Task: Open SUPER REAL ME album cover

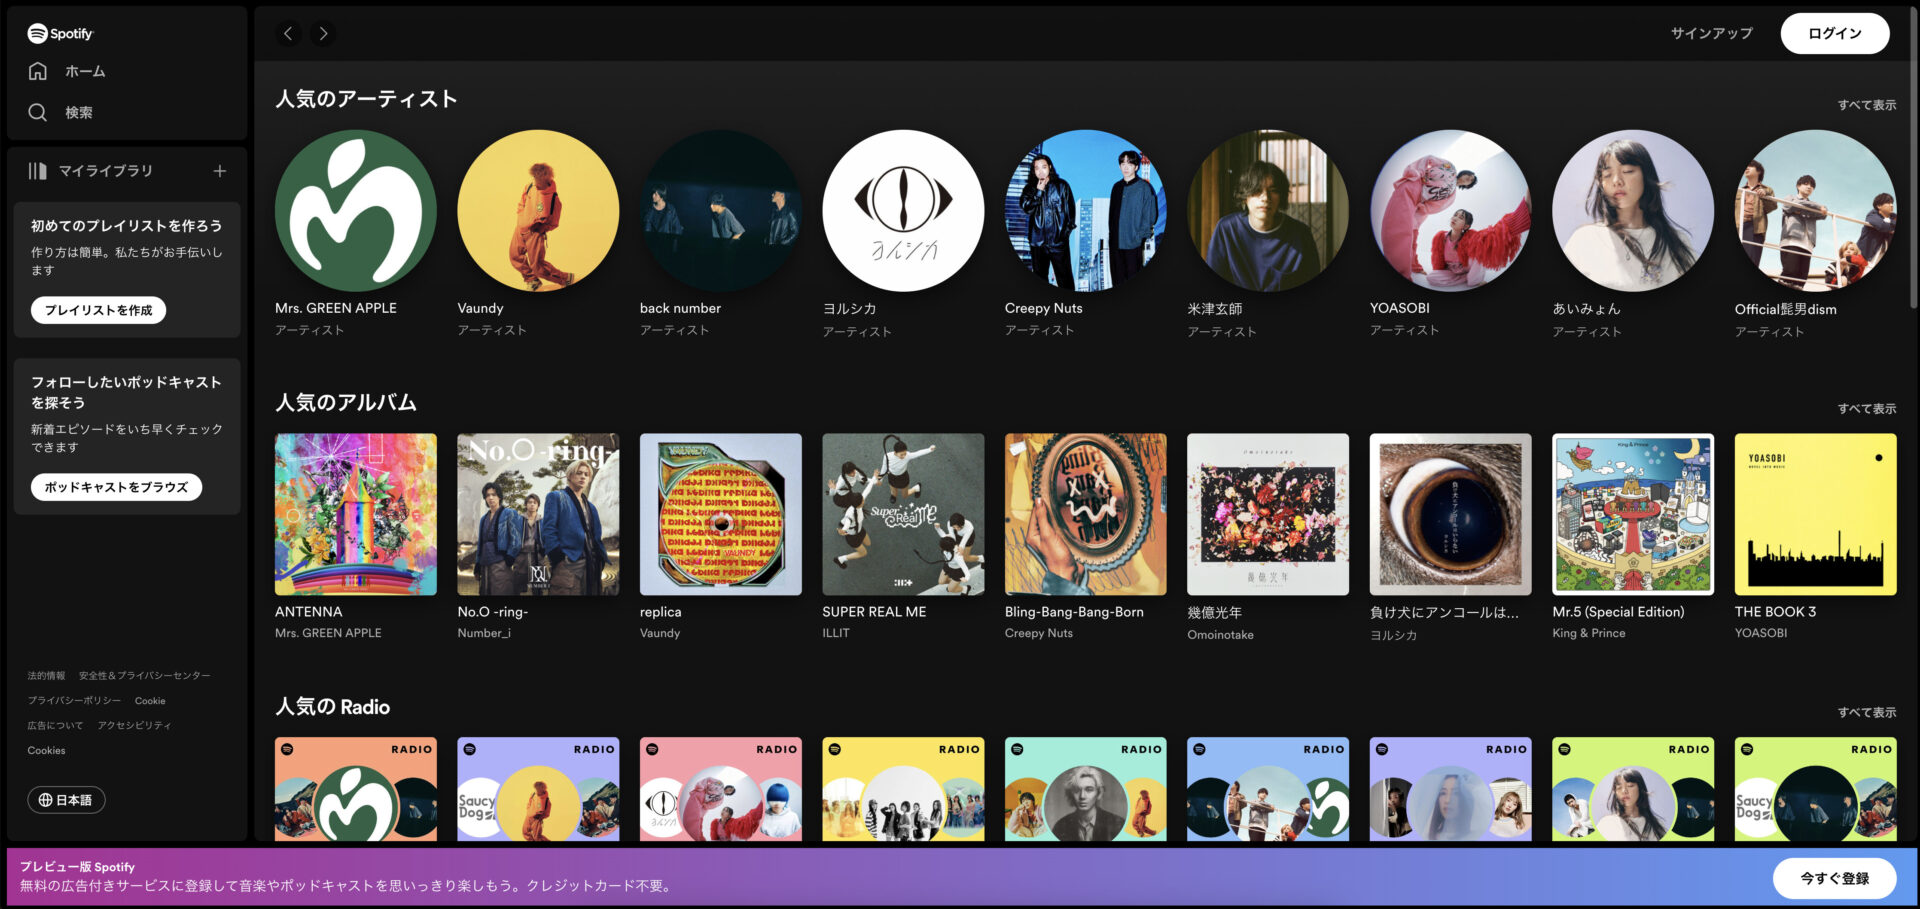Action: tap(903, 515)
